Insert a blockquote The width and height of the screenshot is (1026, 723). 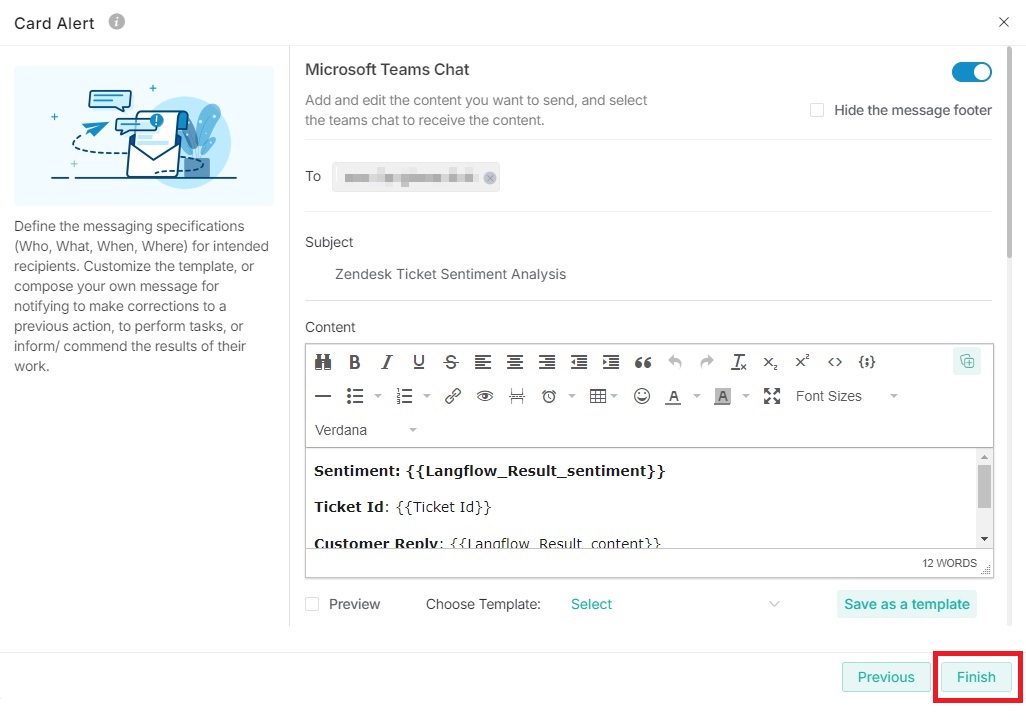(643, 362)
